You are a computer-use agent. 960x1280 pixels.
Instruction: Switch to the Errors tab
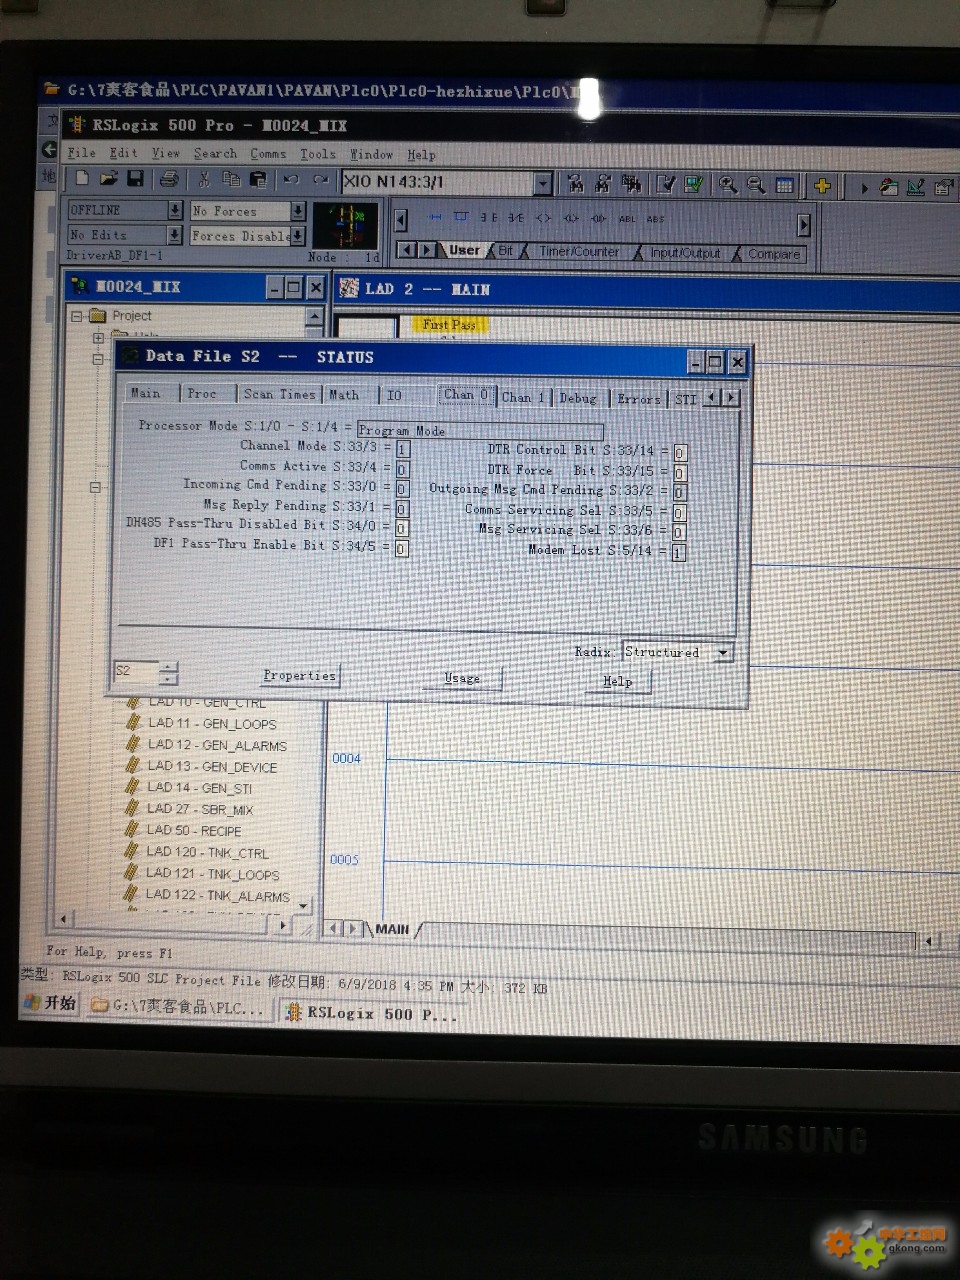tap(638, 398)
